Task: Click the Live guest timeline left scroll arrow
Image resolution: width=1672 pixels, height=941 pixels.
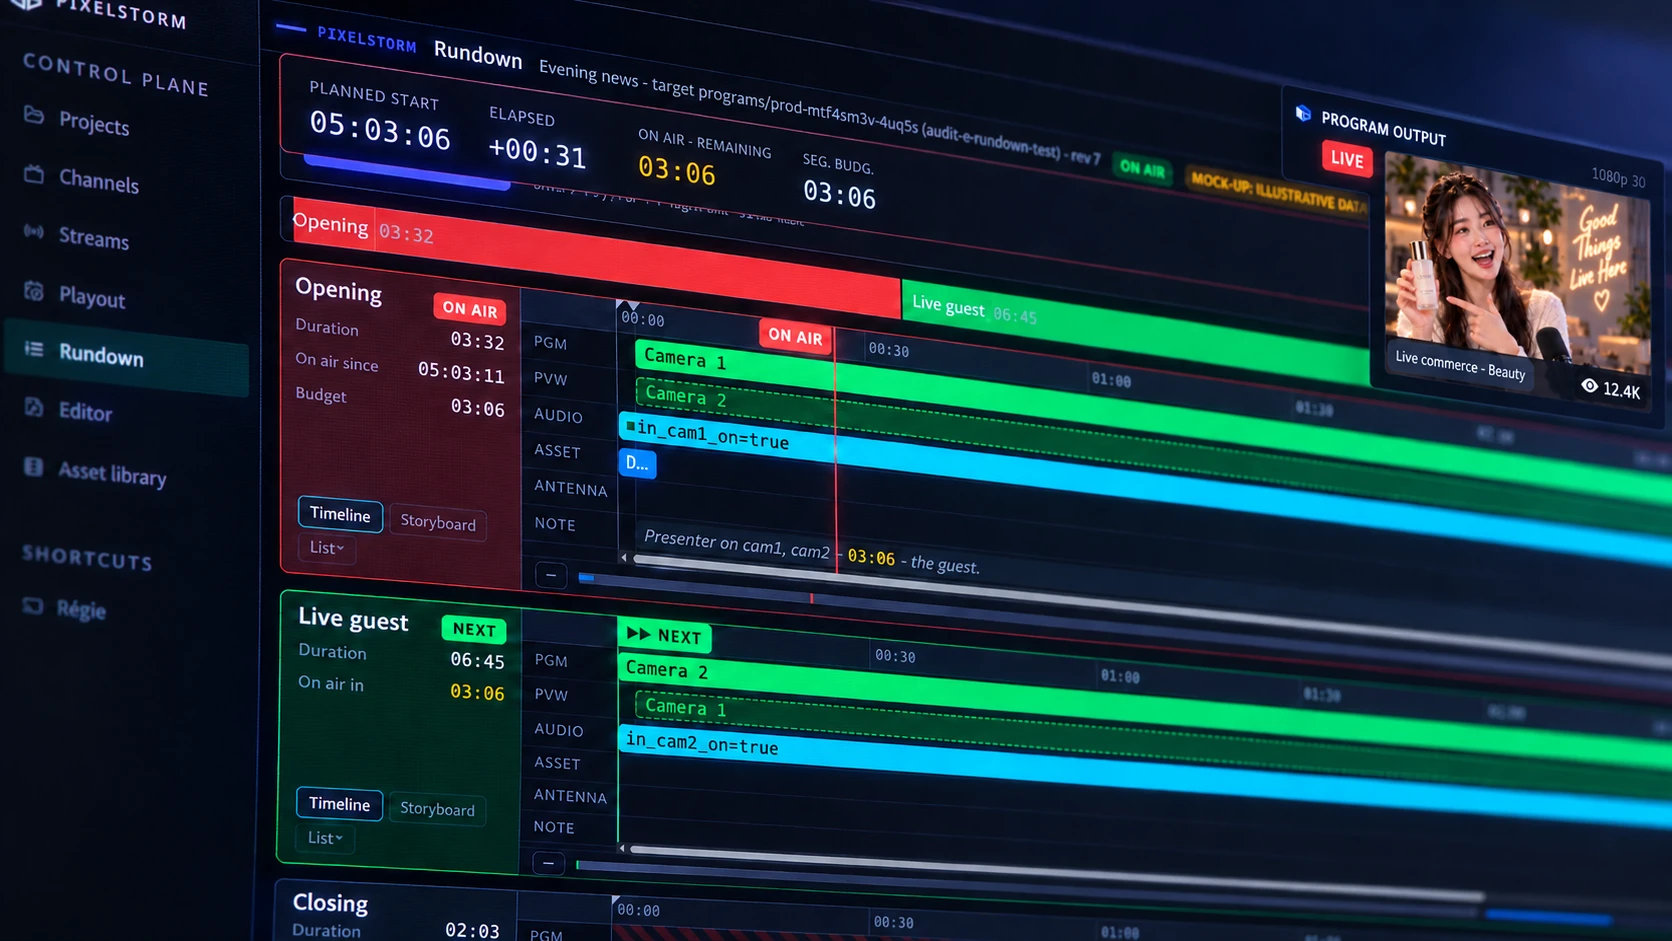Action: tap(622, 848)
